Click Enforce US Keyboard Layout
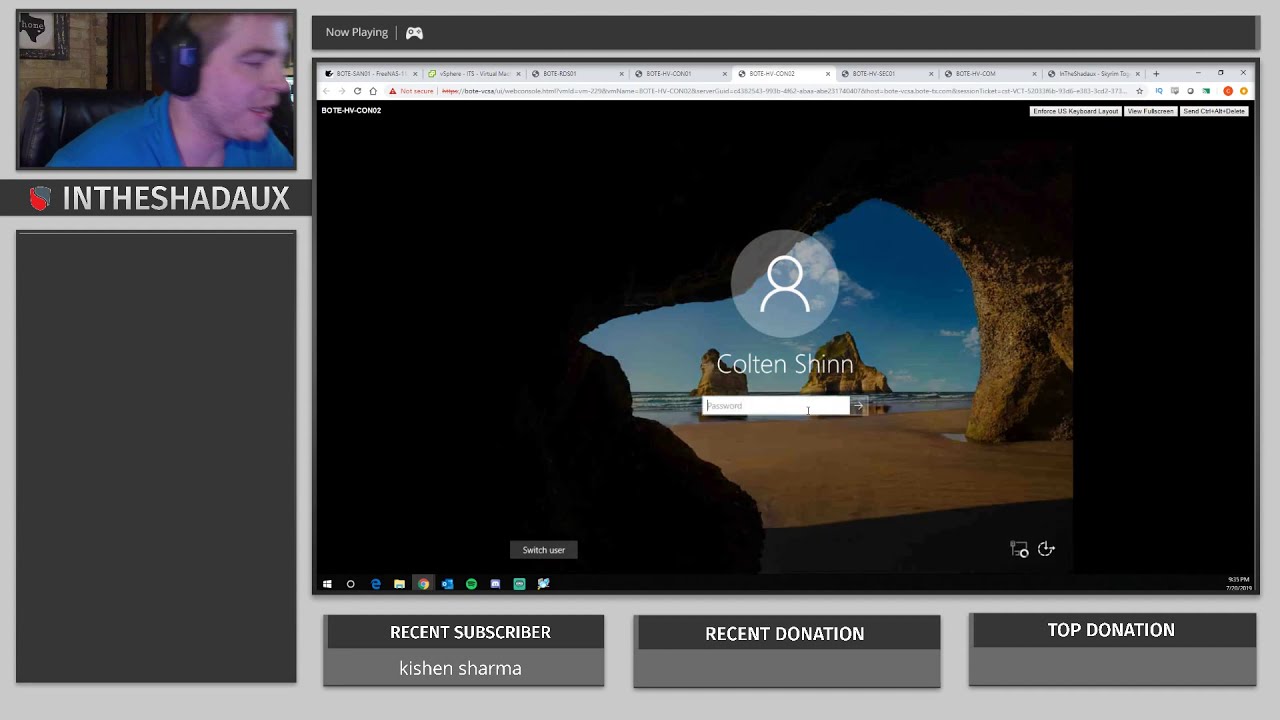Screen dimensions: 1280x720 tap(1076, 111)
